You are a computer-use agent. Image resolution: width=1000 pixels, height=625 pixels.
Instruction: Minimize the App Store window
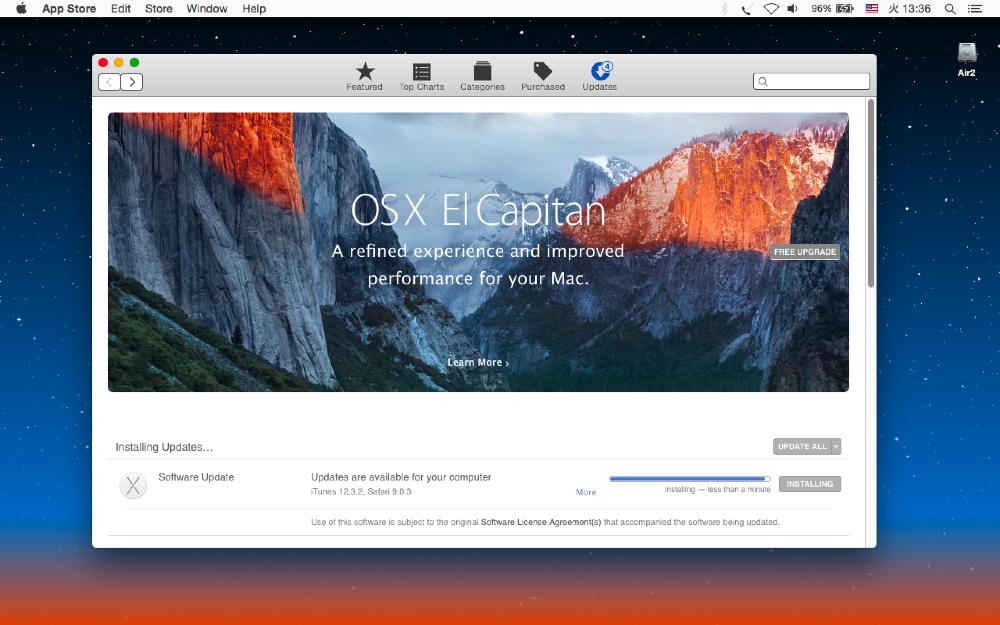point(119,62)
